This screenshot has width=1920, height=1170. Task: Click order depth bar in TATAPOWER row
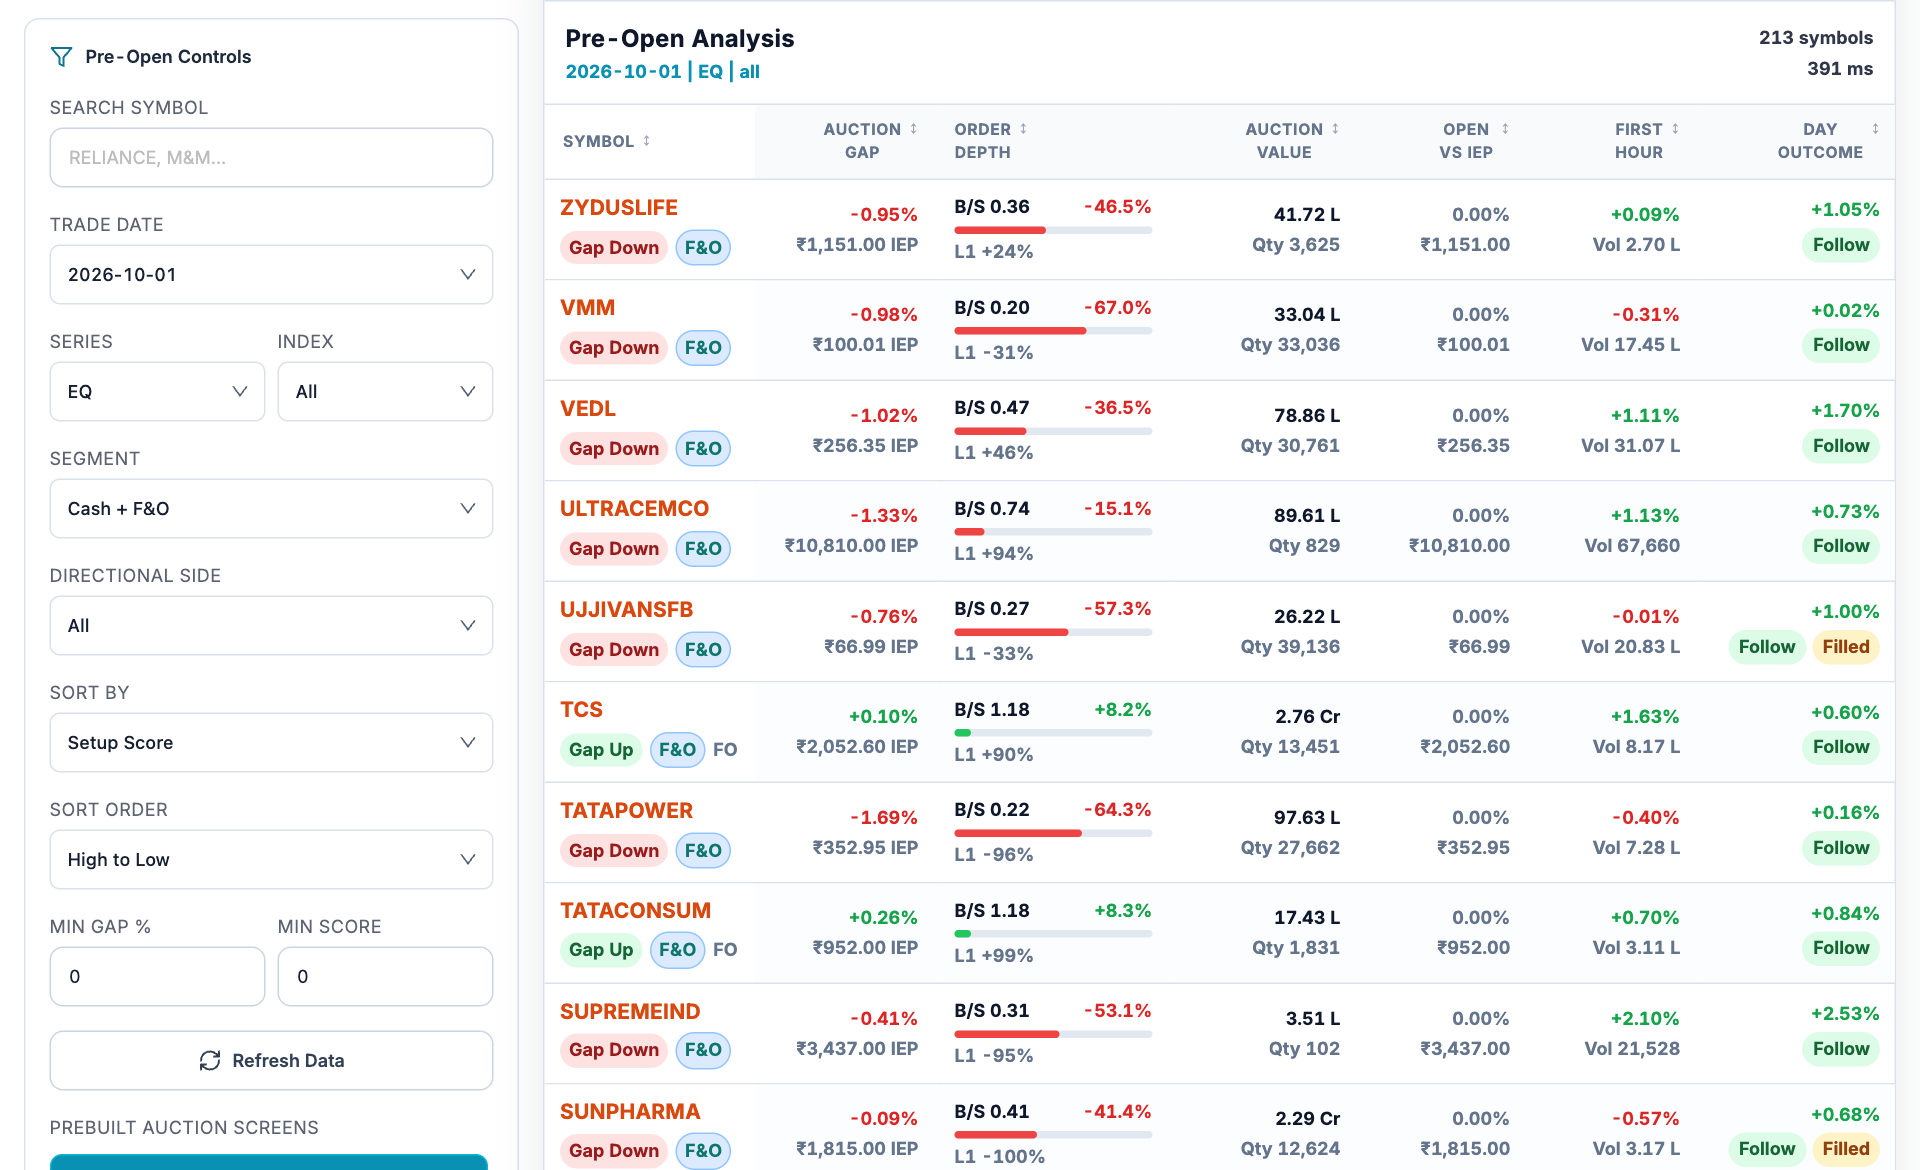tap(1053, 833)
